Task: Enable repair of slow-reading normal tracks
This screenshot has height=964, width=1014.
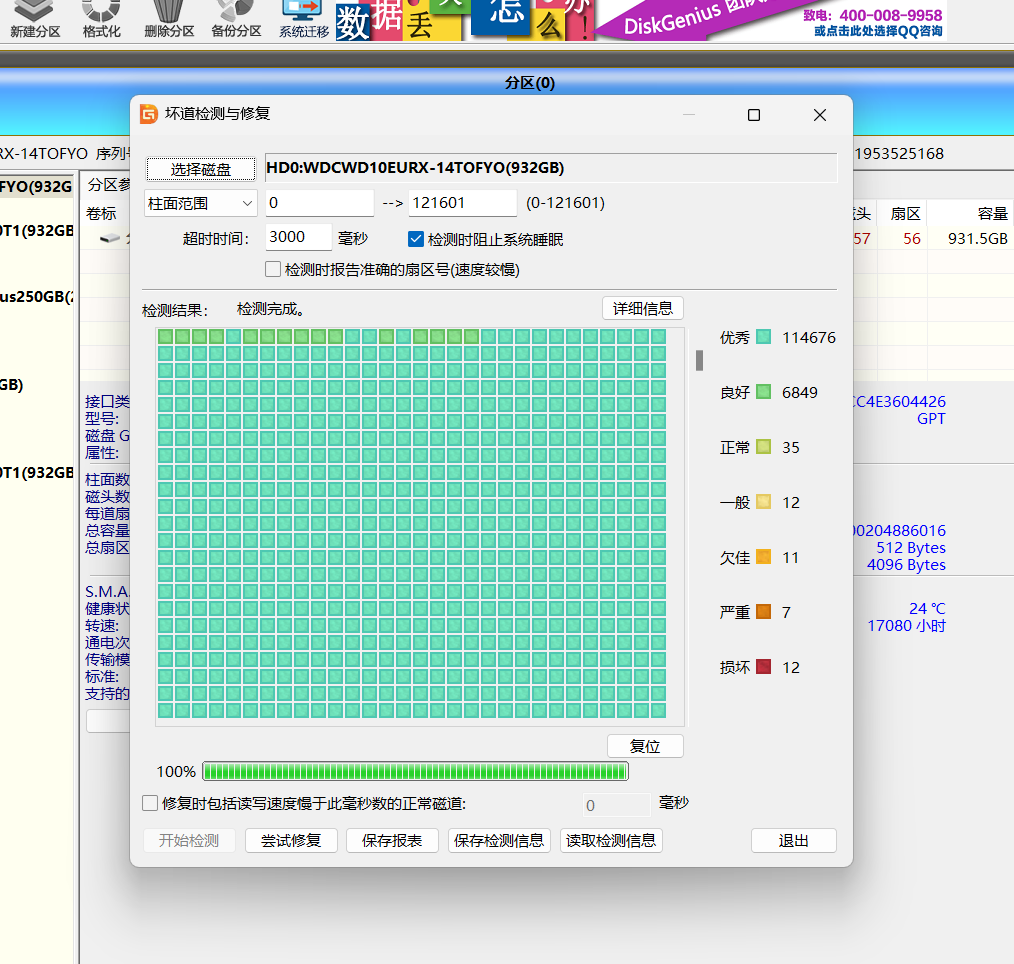Action: coord(150,802)
